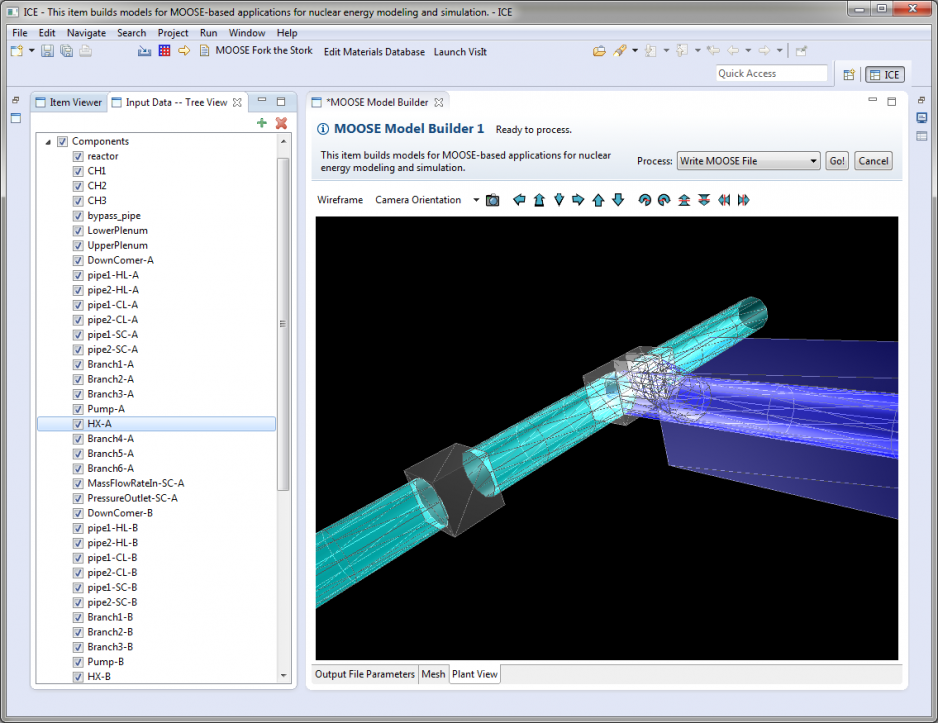
Task: Click the Cancel button
Action: tap(873, 161)
